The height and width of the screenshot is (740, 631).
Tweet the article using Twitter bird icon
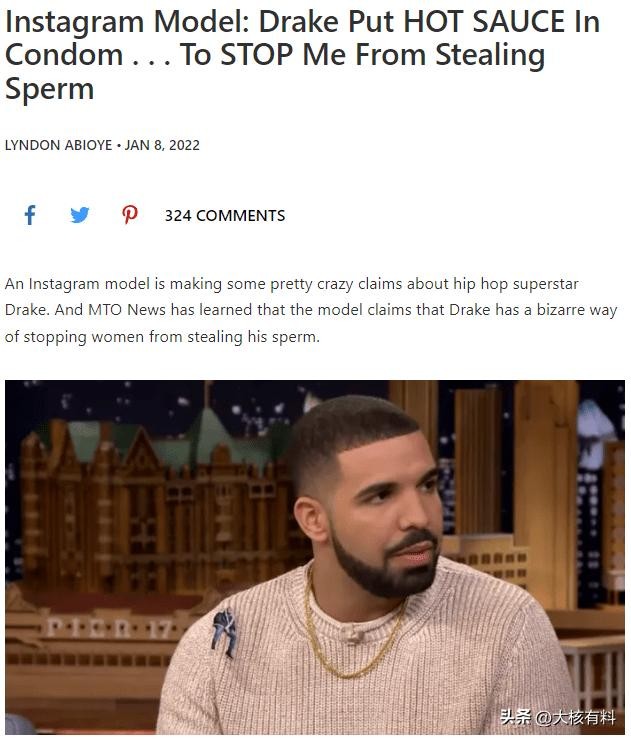(80, 215)
